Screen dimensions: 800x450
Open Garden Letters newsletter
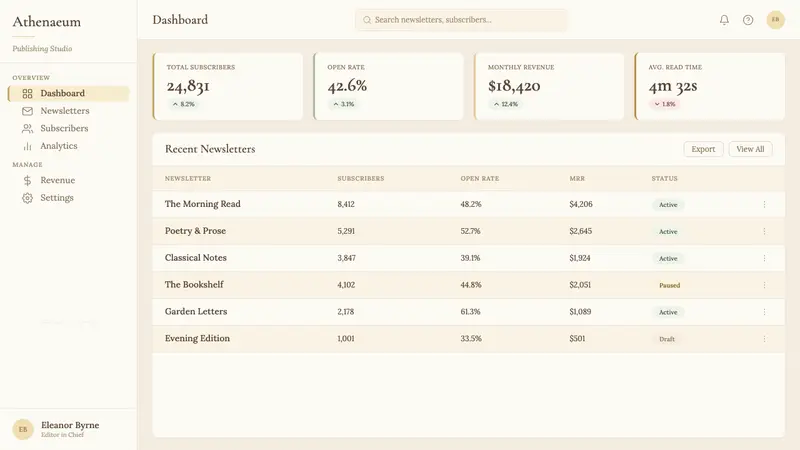pos(196,312)
